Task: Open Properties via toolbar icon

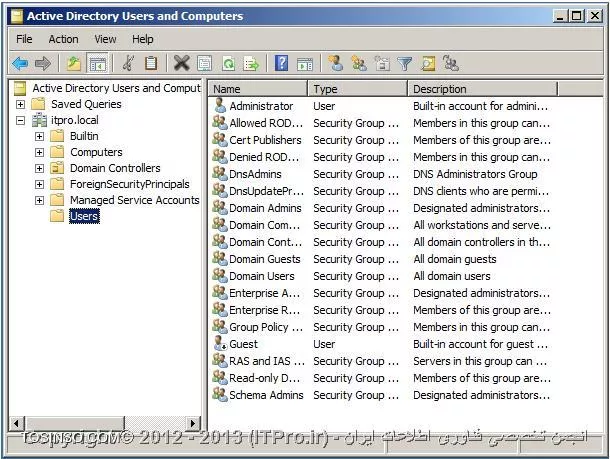Action: pos(205,63)
